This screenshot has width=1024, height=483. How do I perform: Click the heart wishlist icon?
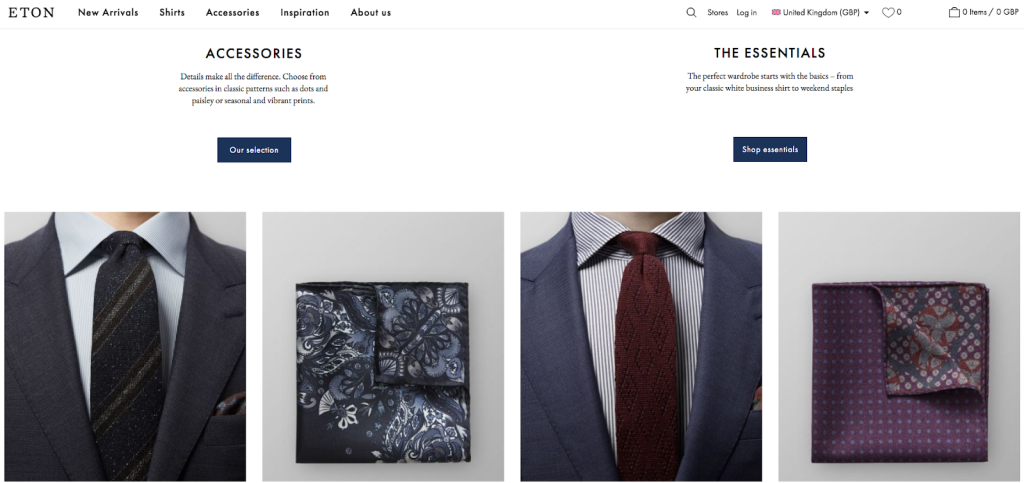coord(888,12)
